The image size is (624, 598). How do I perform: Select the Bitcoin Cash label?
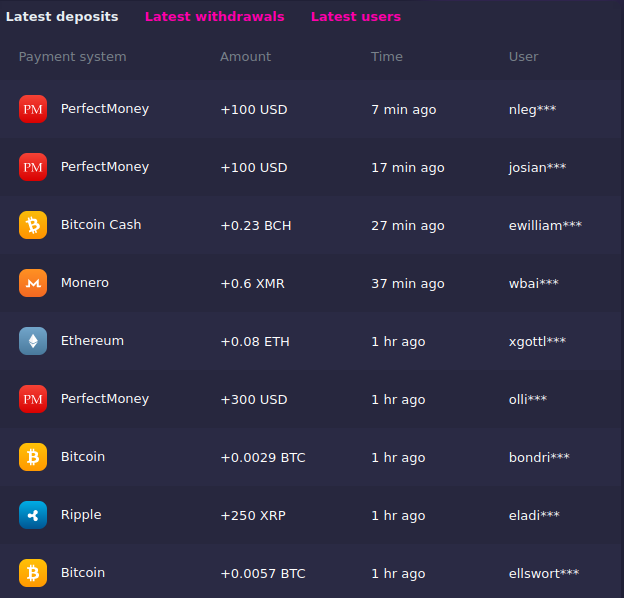[x=101, y=225]
